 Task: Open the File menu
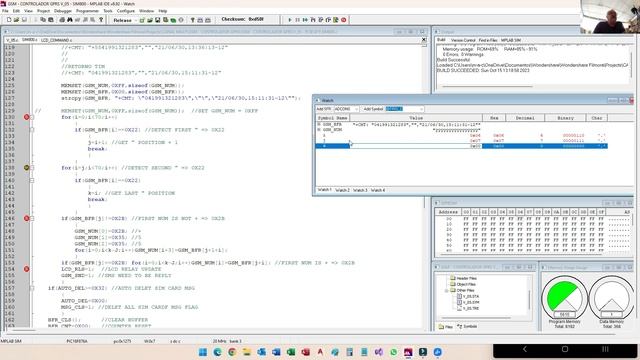5,11
